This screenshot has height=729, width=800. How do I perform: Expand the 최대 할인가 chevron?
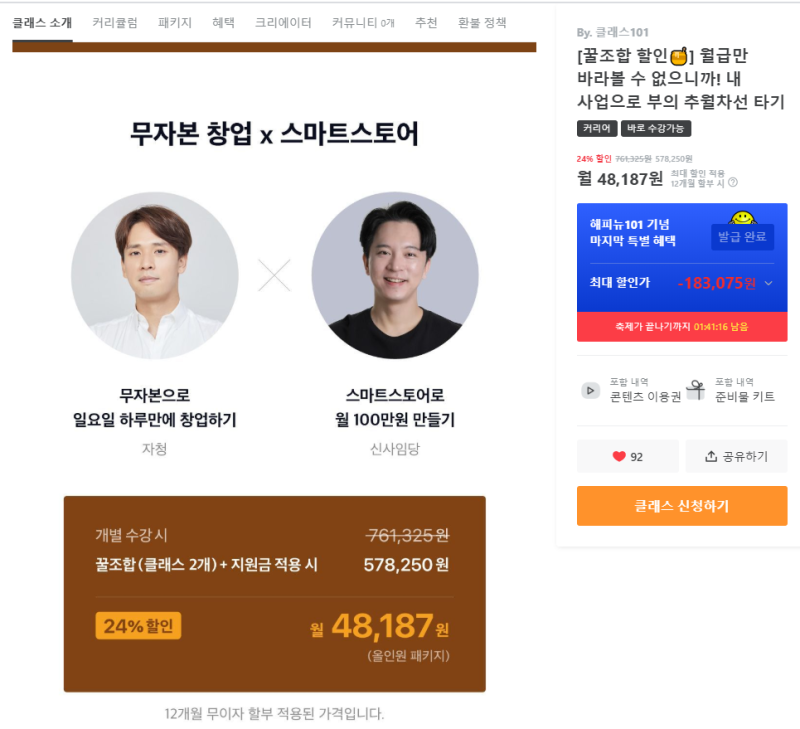click(768, 283)
